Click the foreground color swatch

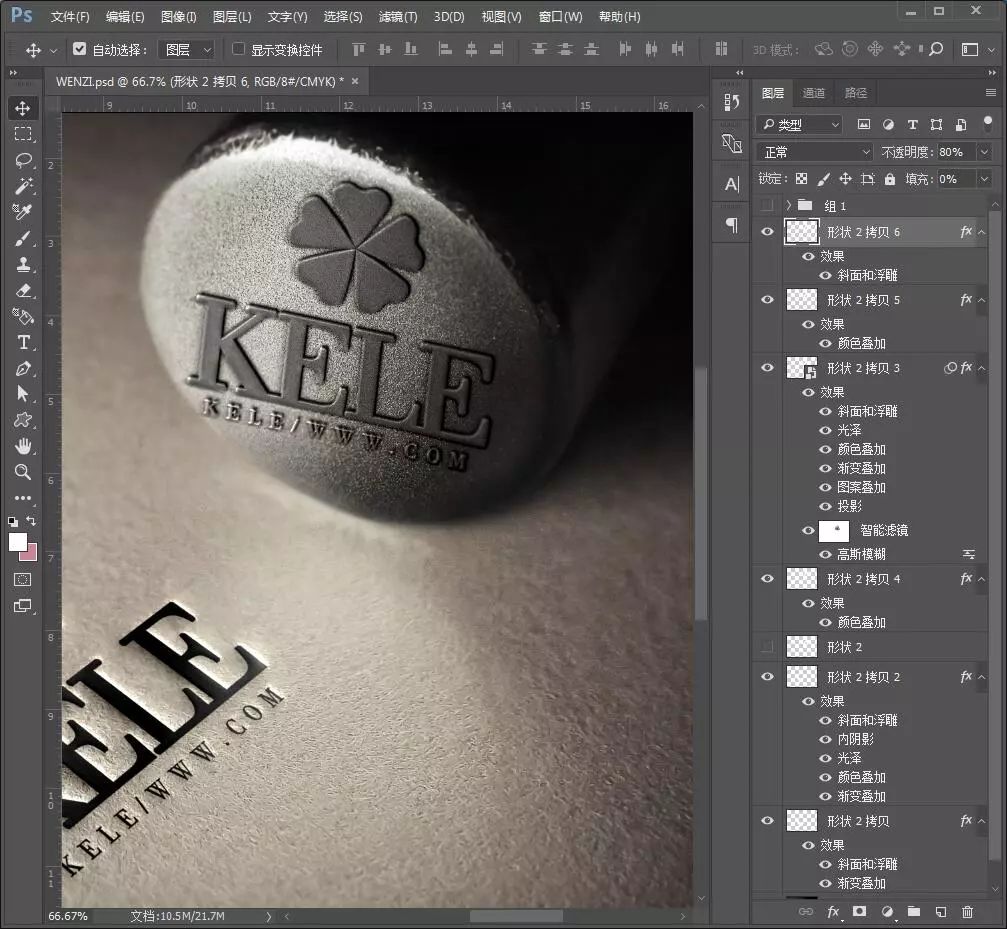click(17, 542)
